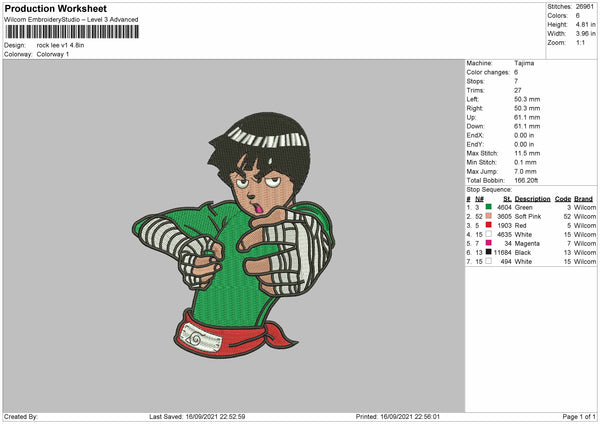600x424 pixels.
Task: Click the barcode under the worksheet title
Action: (72, 32)
